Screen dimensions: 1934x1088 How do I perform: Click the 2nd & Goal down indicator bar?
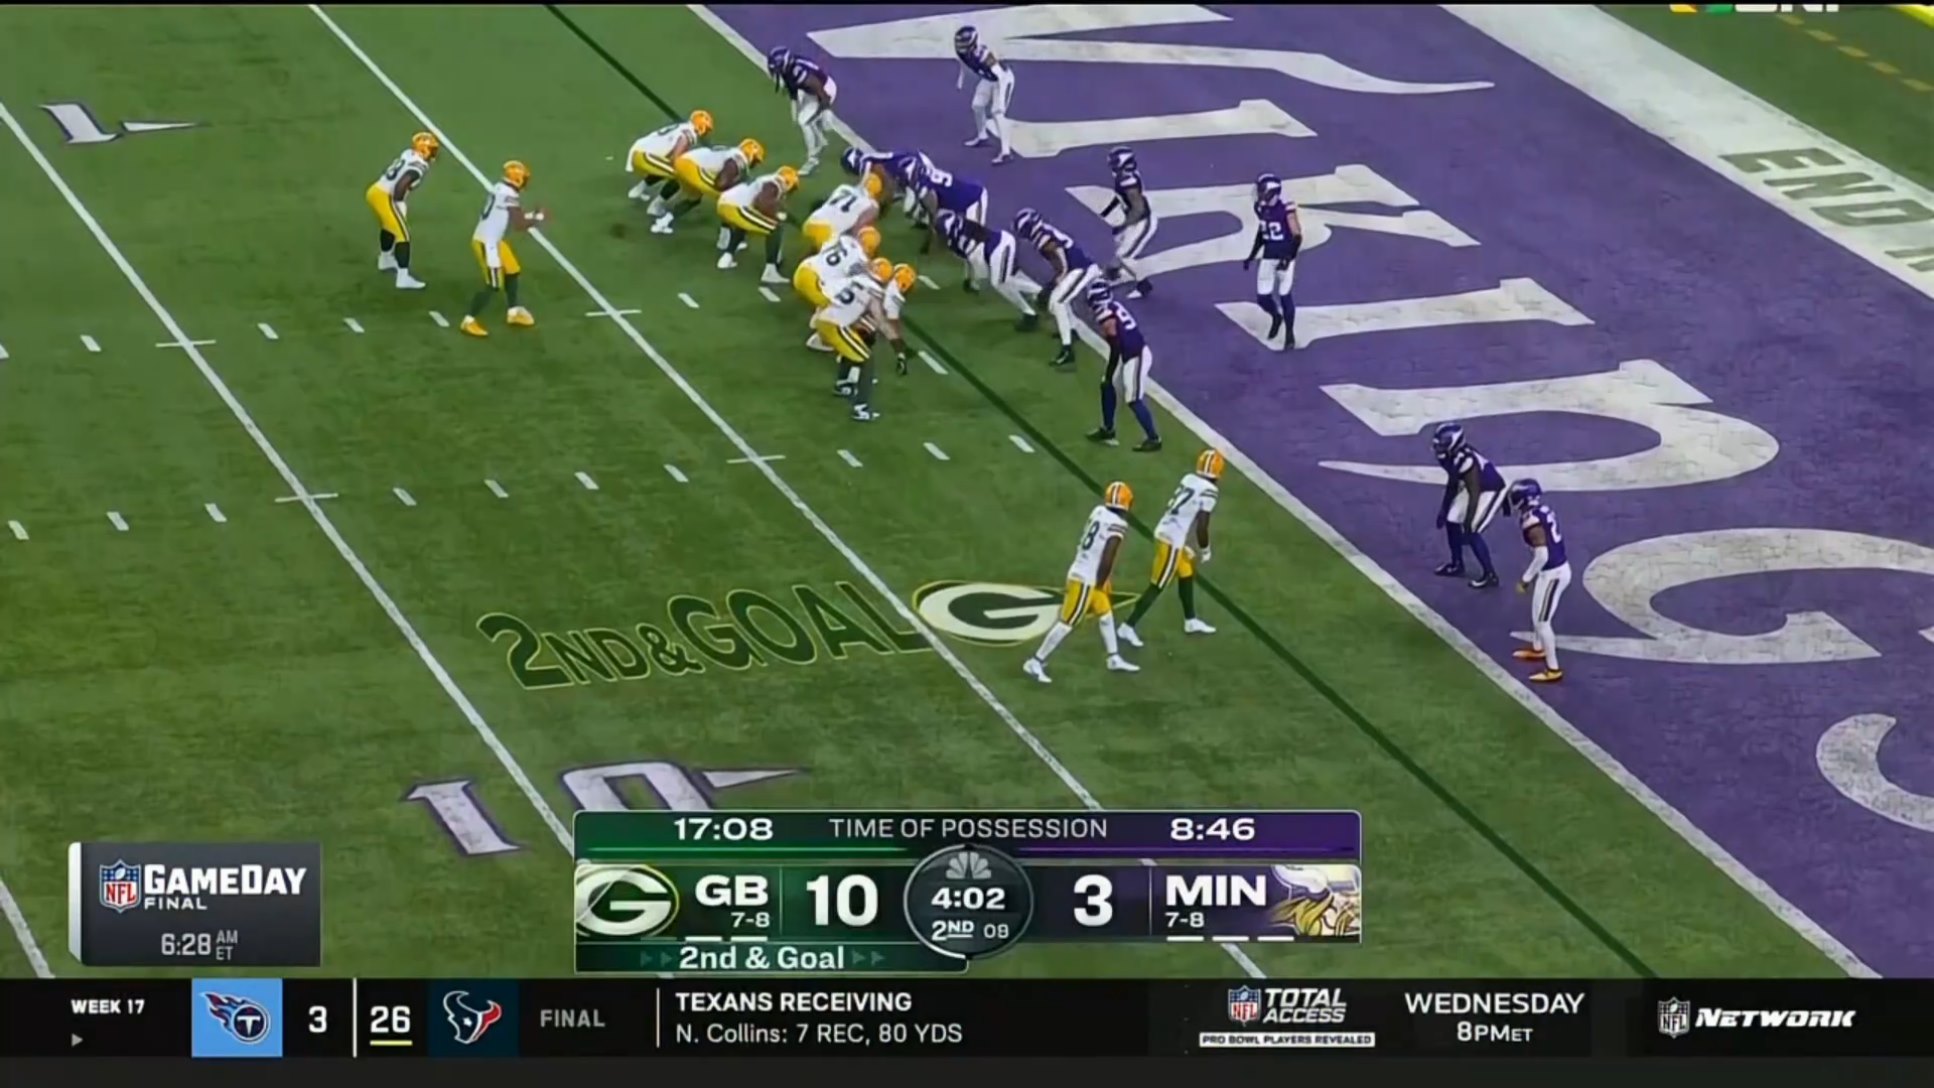tap(762, 958)
